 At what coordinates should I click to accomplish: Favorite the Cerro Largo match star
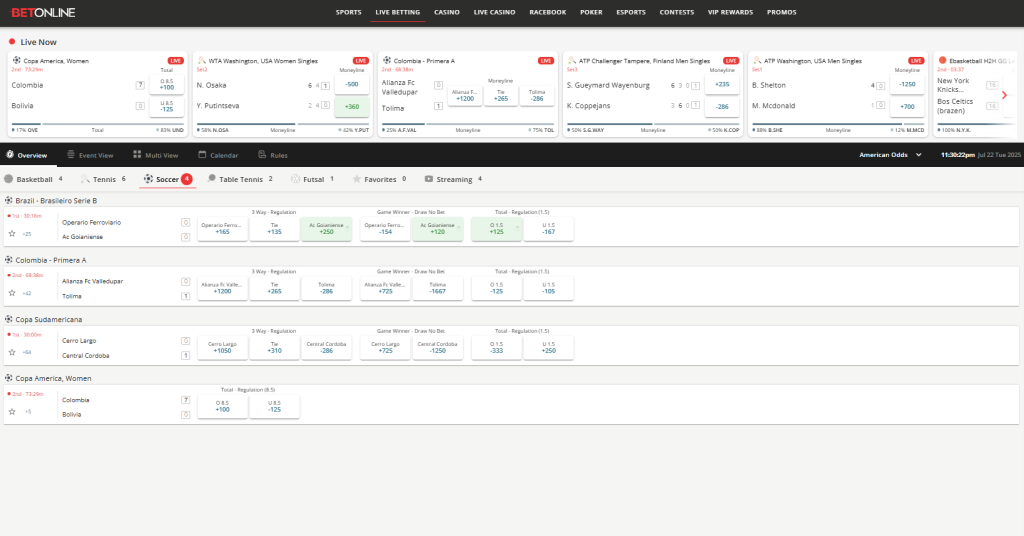tap(12, 353)
